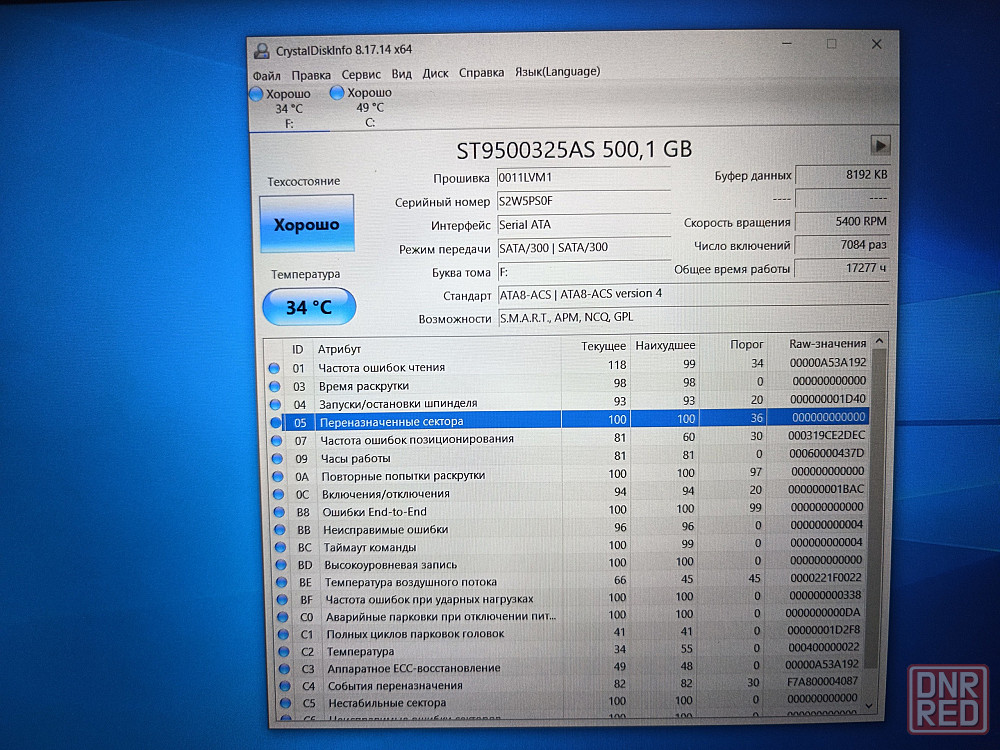This screenshot has height=750, width=1000.
Task: Click the Скорость вращения value 5400 RPM
Action: 842,221
